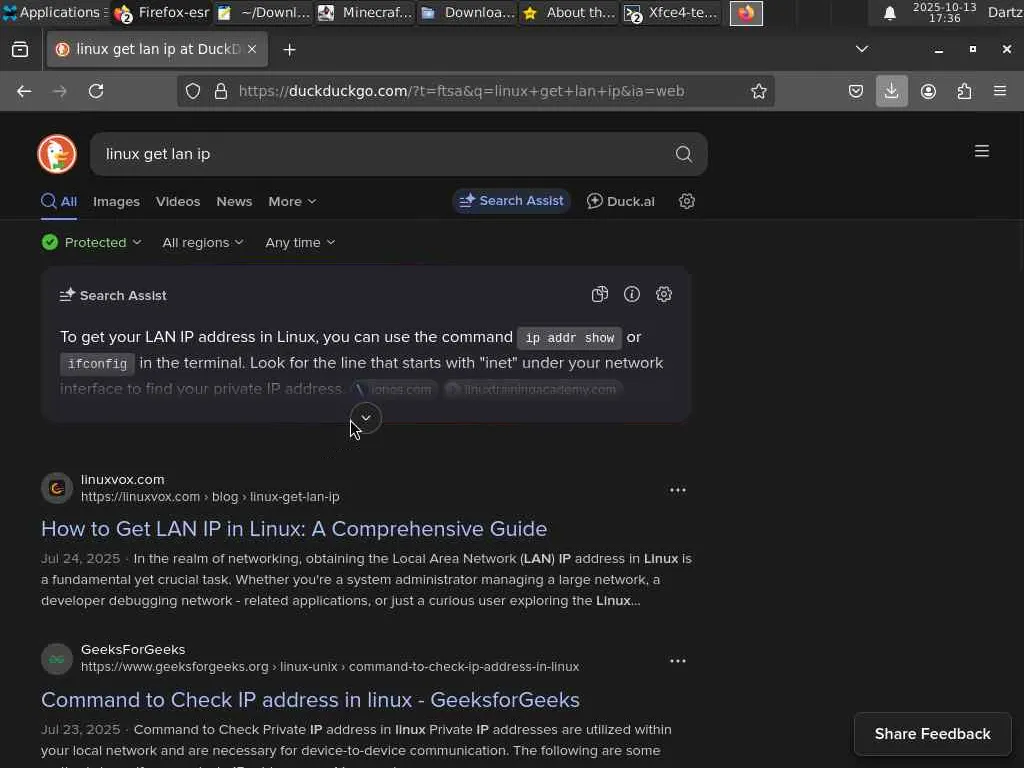
Task: Reload the current page
Action: point(96,91)
